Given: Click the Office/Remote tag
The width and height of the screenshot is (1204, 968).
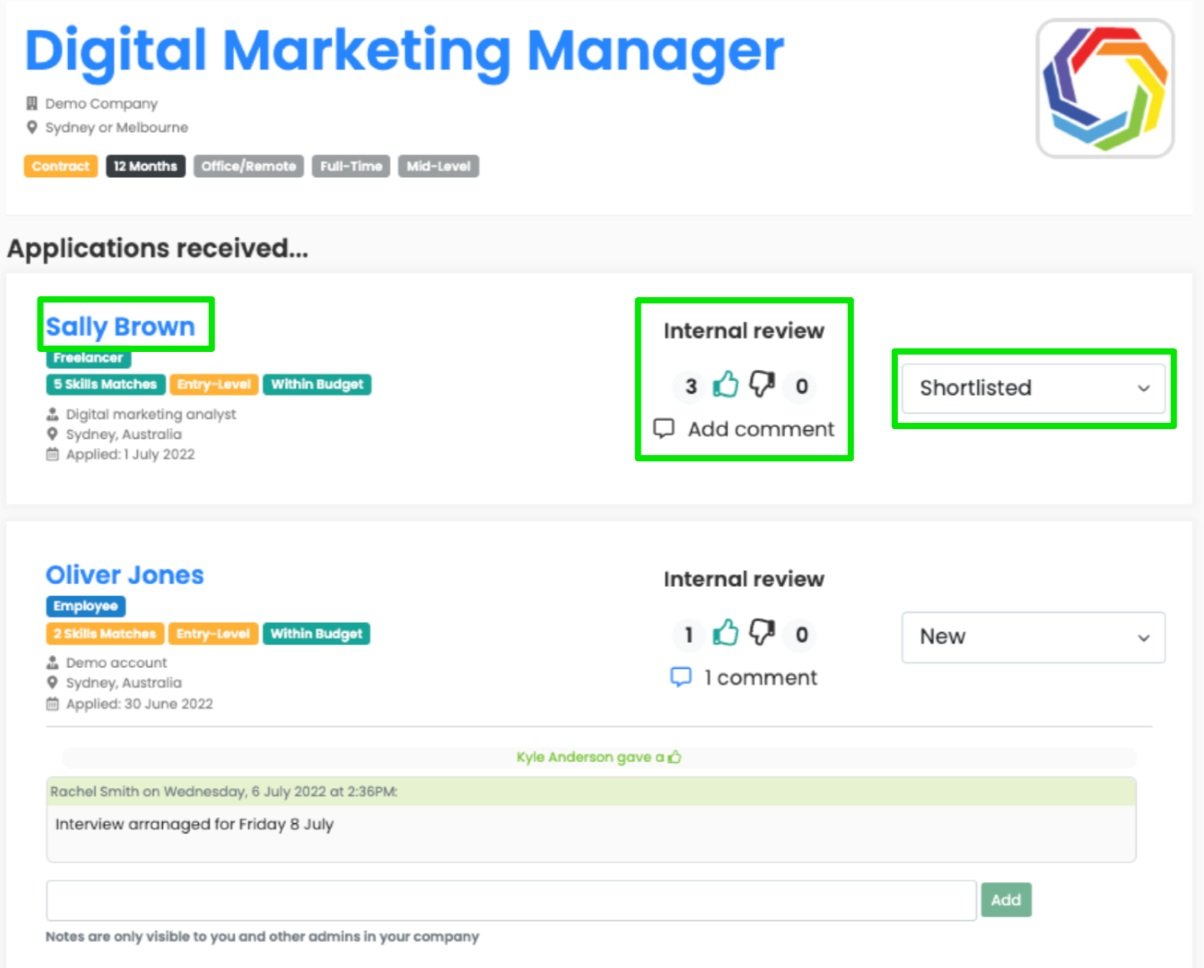Looking at the screenshot, I should coord(249,166).
